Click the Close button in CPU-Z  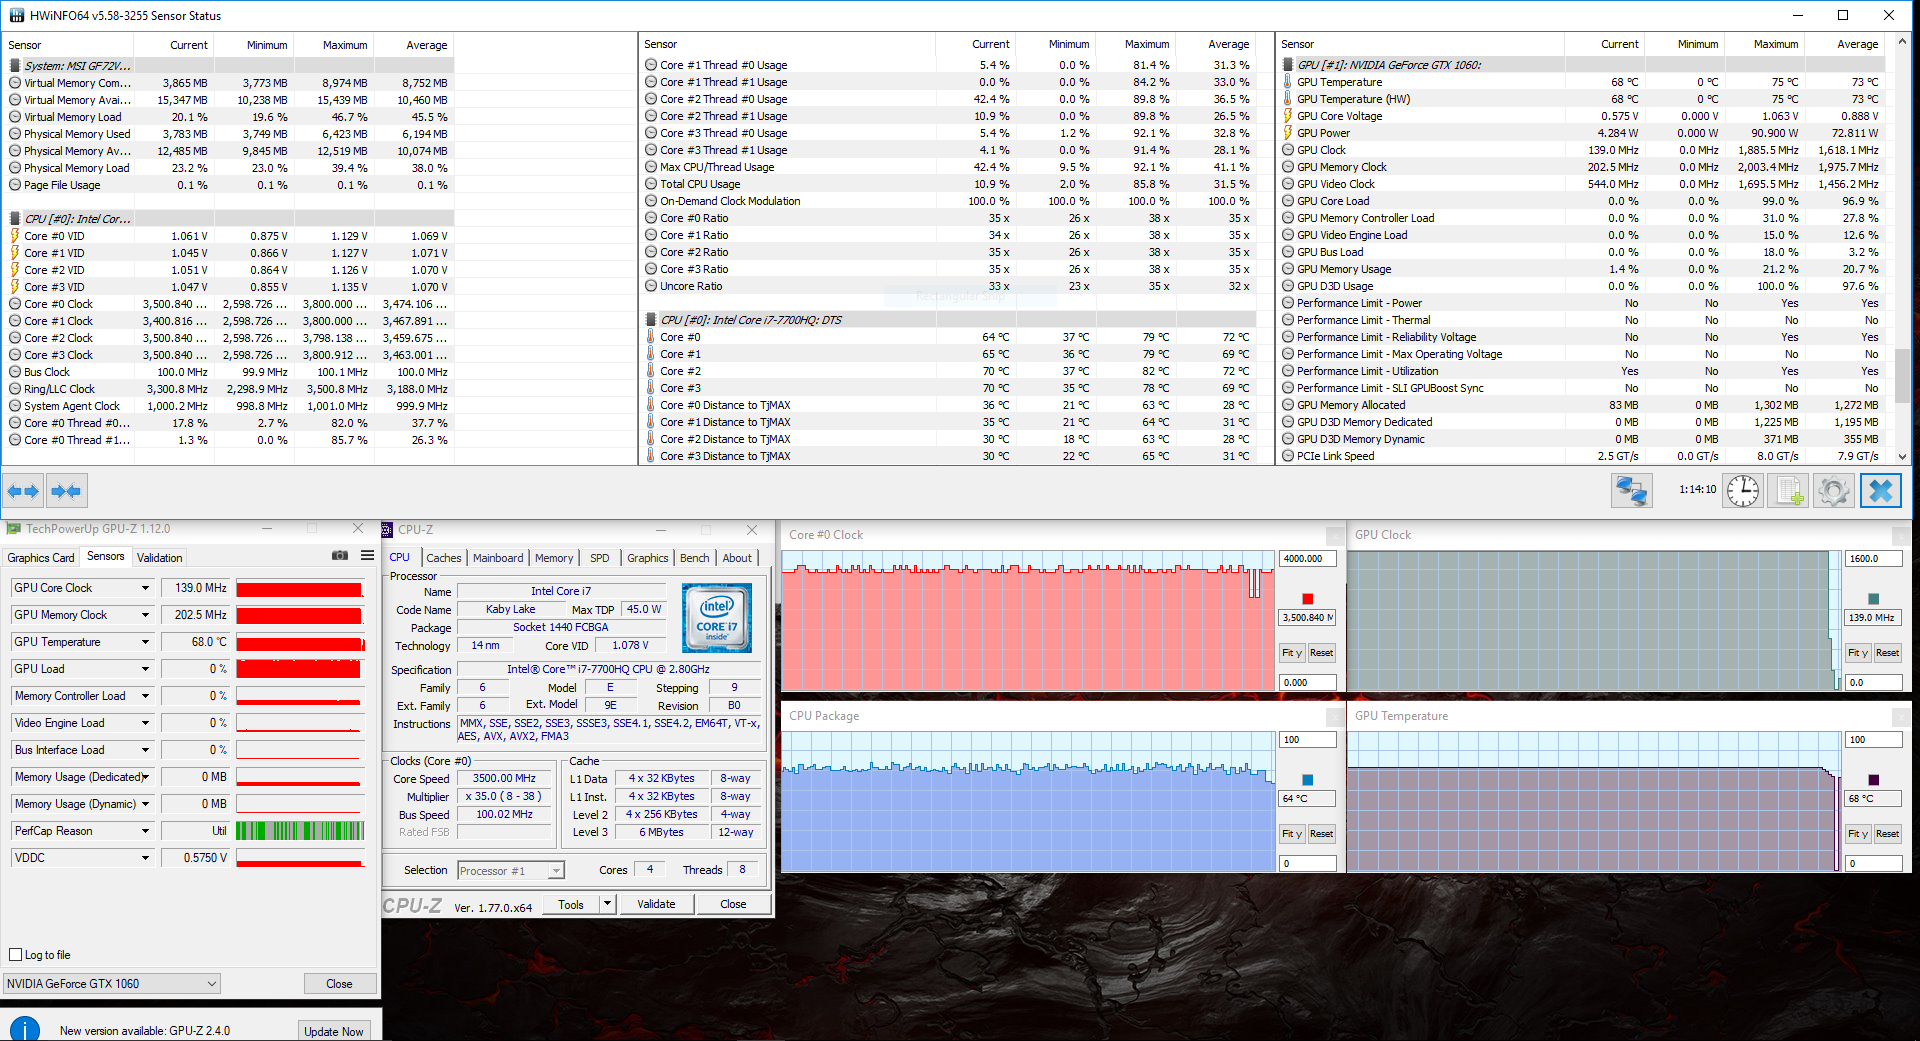coord(733,904)
